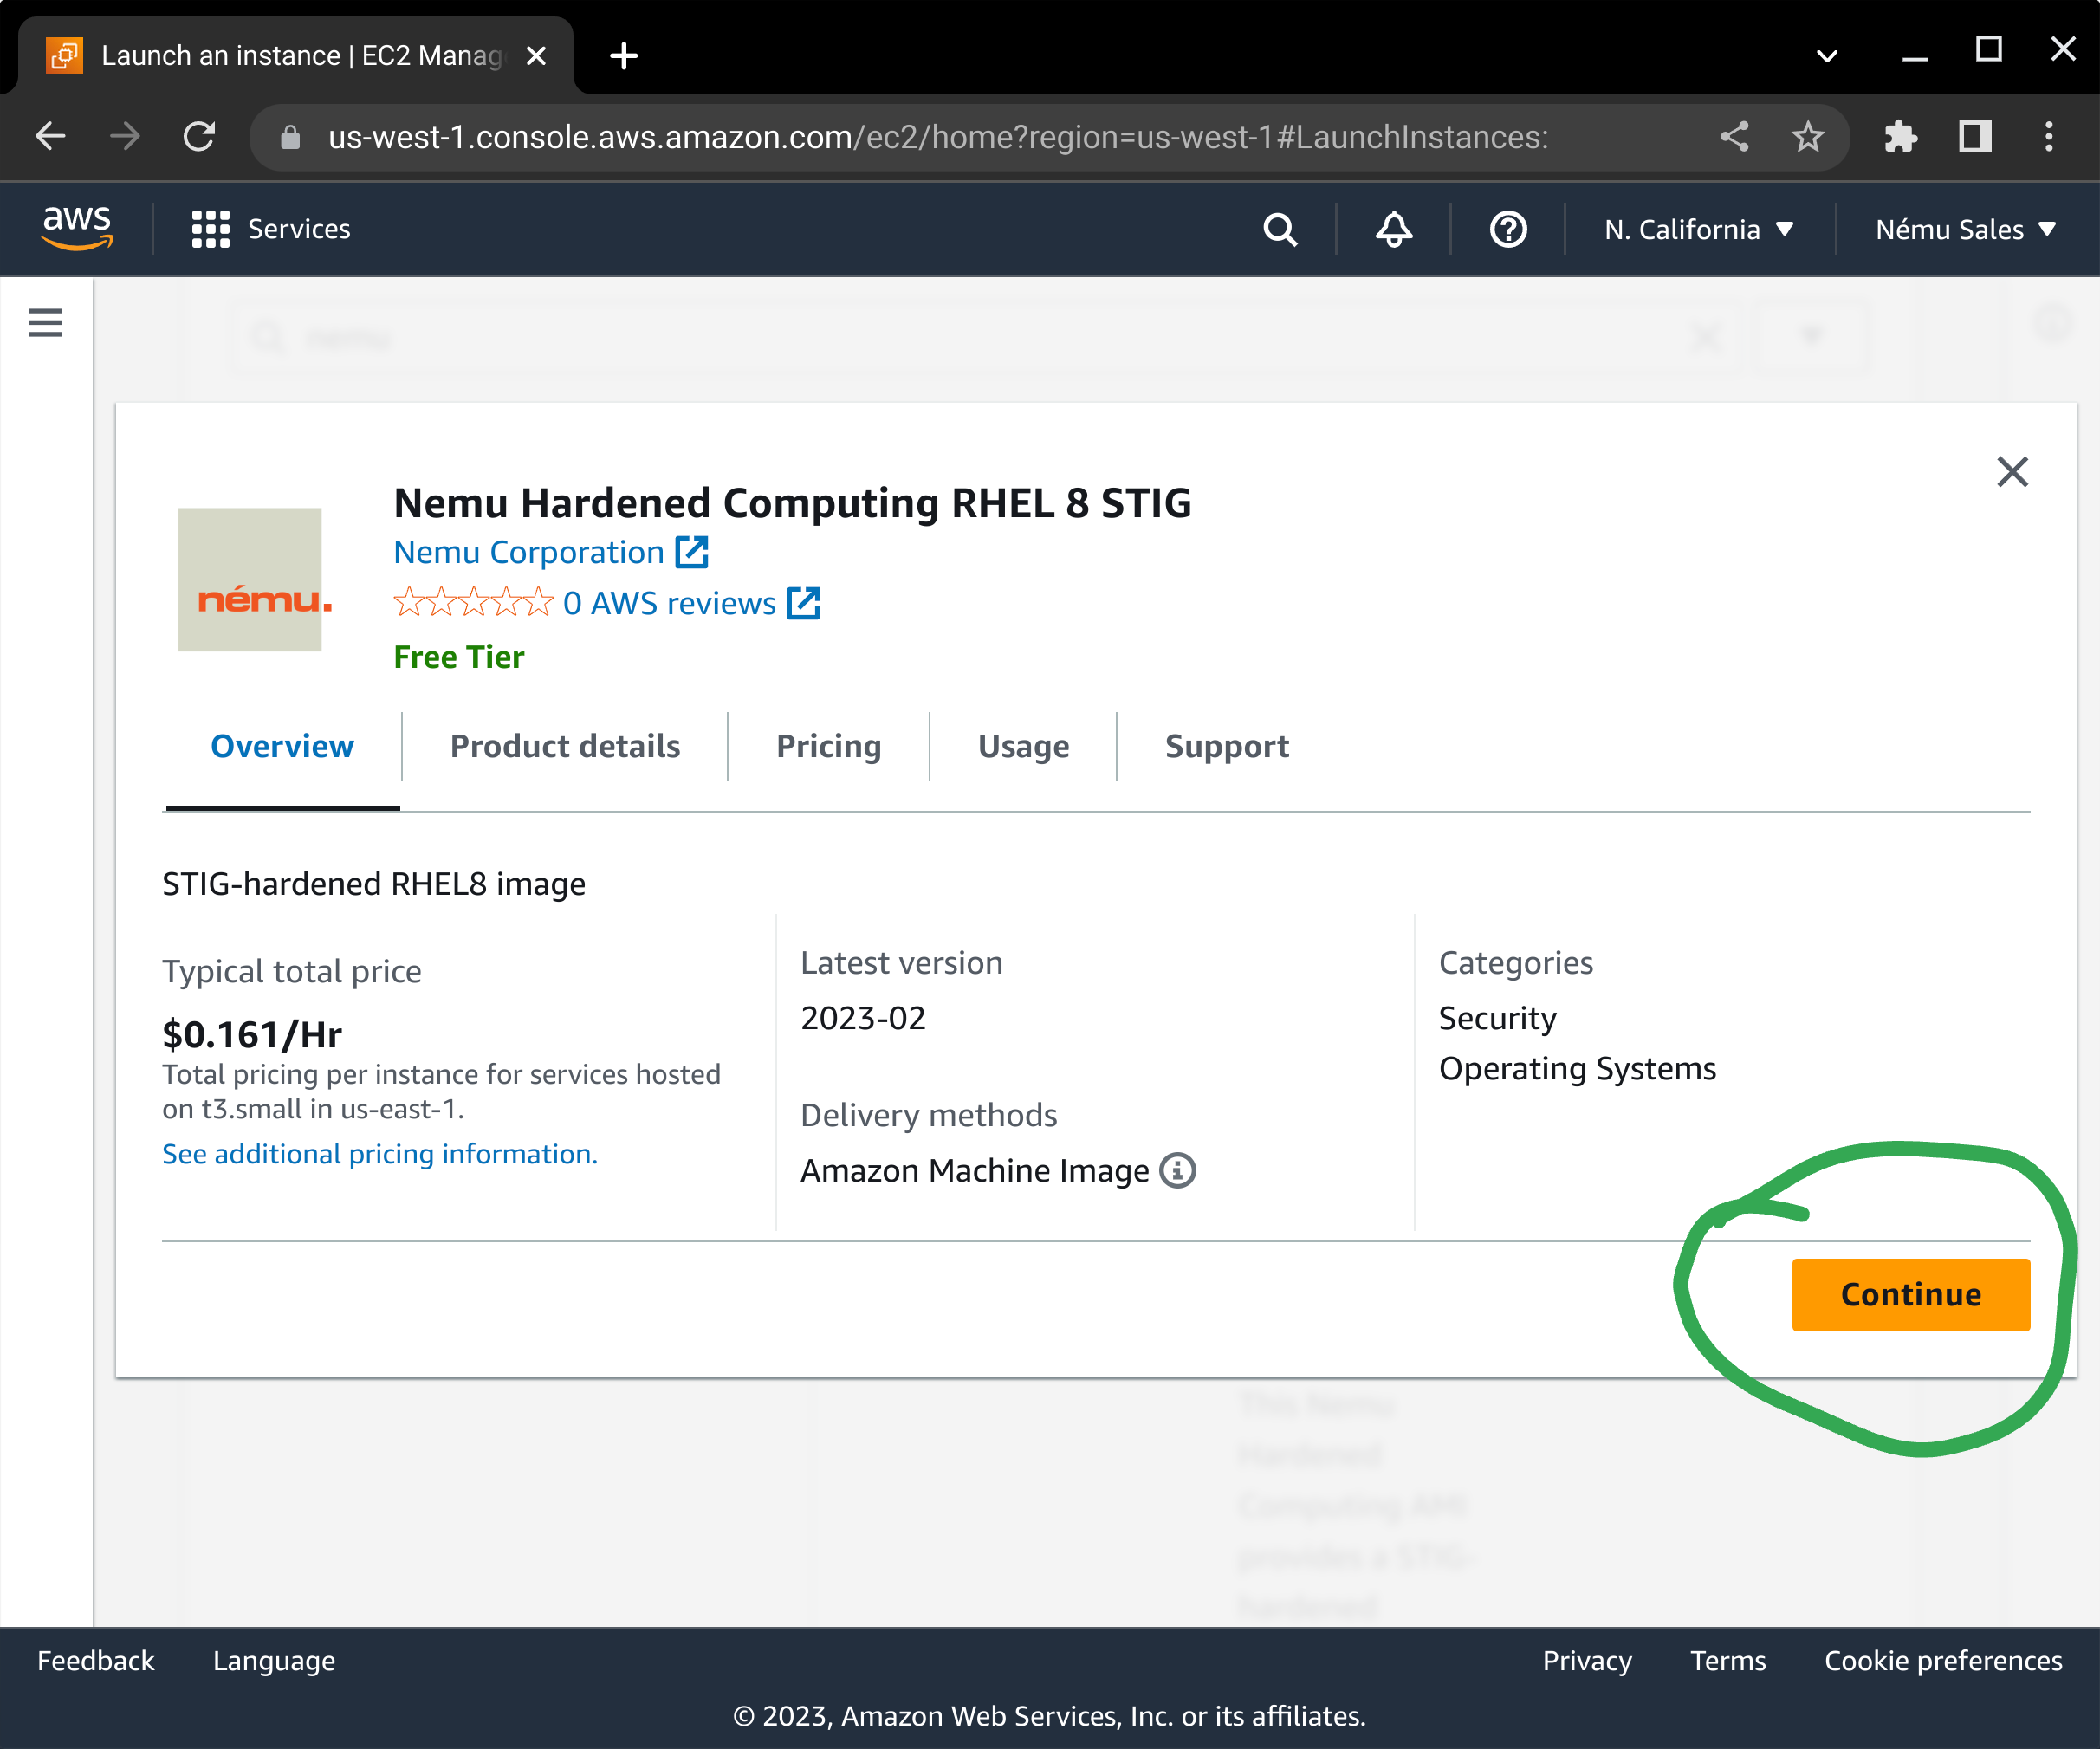
Task: Click the Feedback footer link
Action: pos(96,1661)
